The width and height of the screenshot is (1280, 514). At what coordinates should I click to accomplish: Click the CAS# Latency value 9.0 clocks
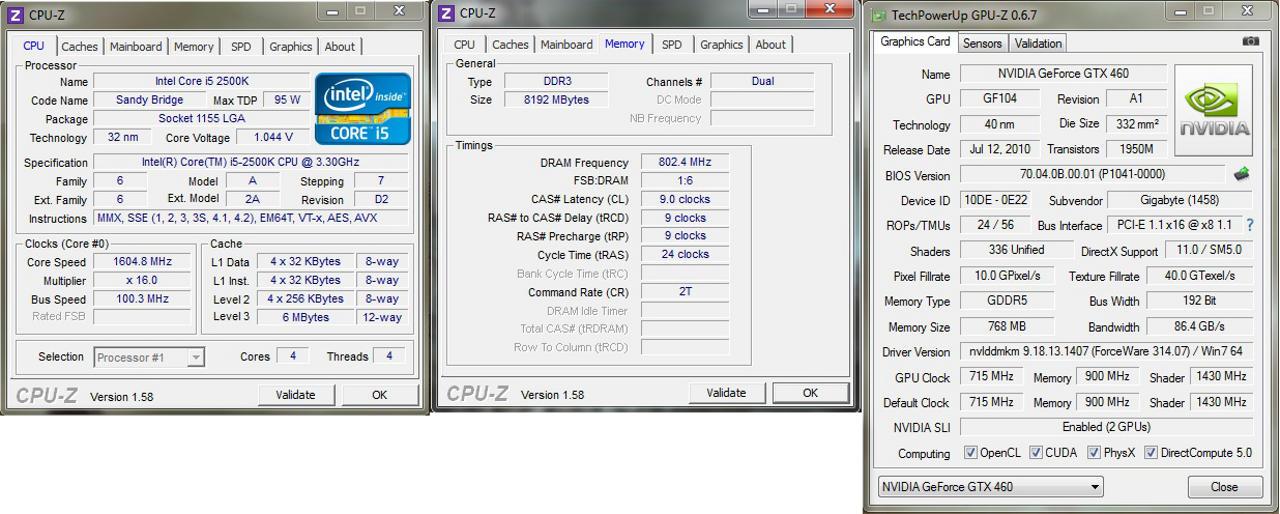click(x=684, y=199)
